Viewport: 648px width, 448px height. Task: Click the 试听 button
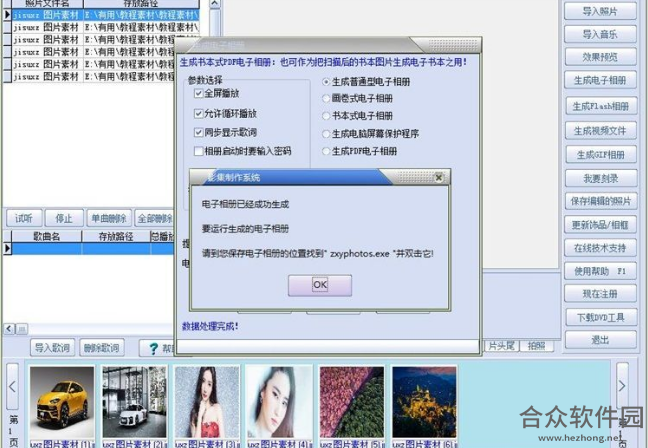[24, 218]
